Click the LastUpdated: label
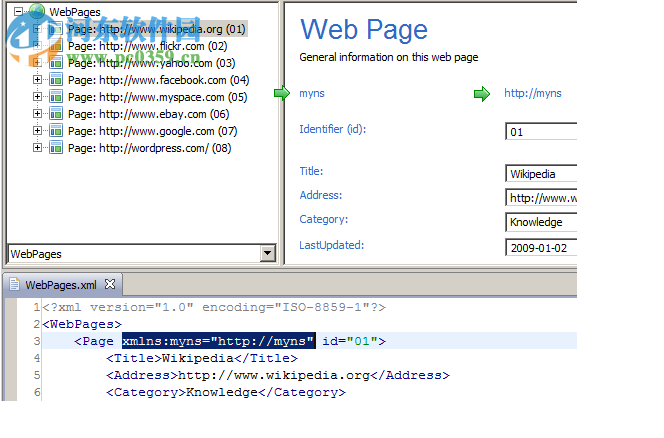Screen dimensions: 664x438 tap(332, 245)
